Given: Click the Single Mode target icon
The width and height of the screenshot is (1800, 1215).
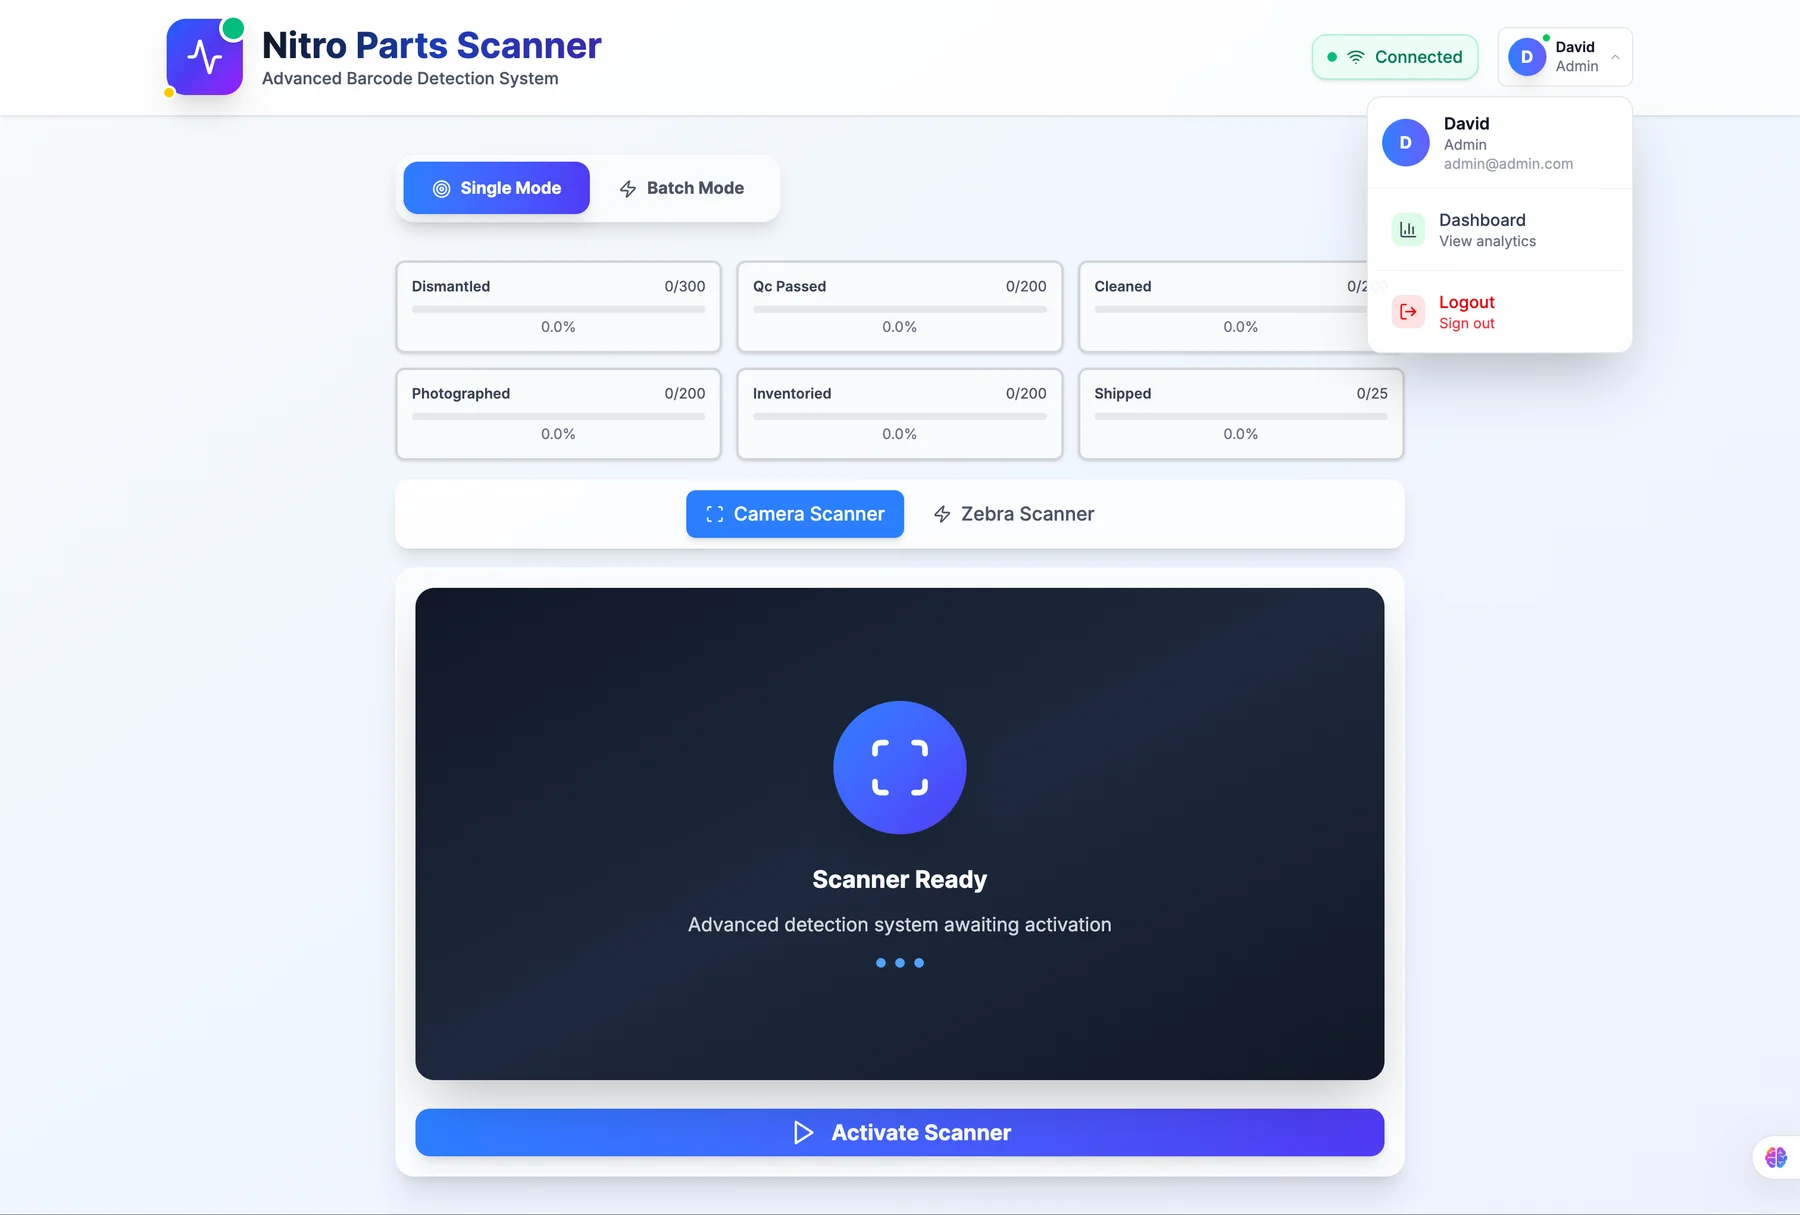Looking at the screenshot, I should (441, 188).
